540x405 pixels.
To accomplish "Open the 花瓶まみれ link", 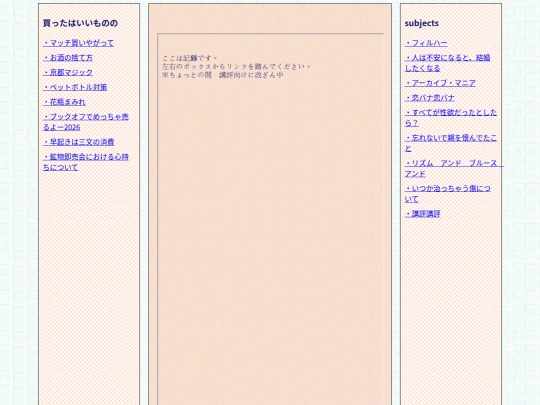I will coord(64,102).
